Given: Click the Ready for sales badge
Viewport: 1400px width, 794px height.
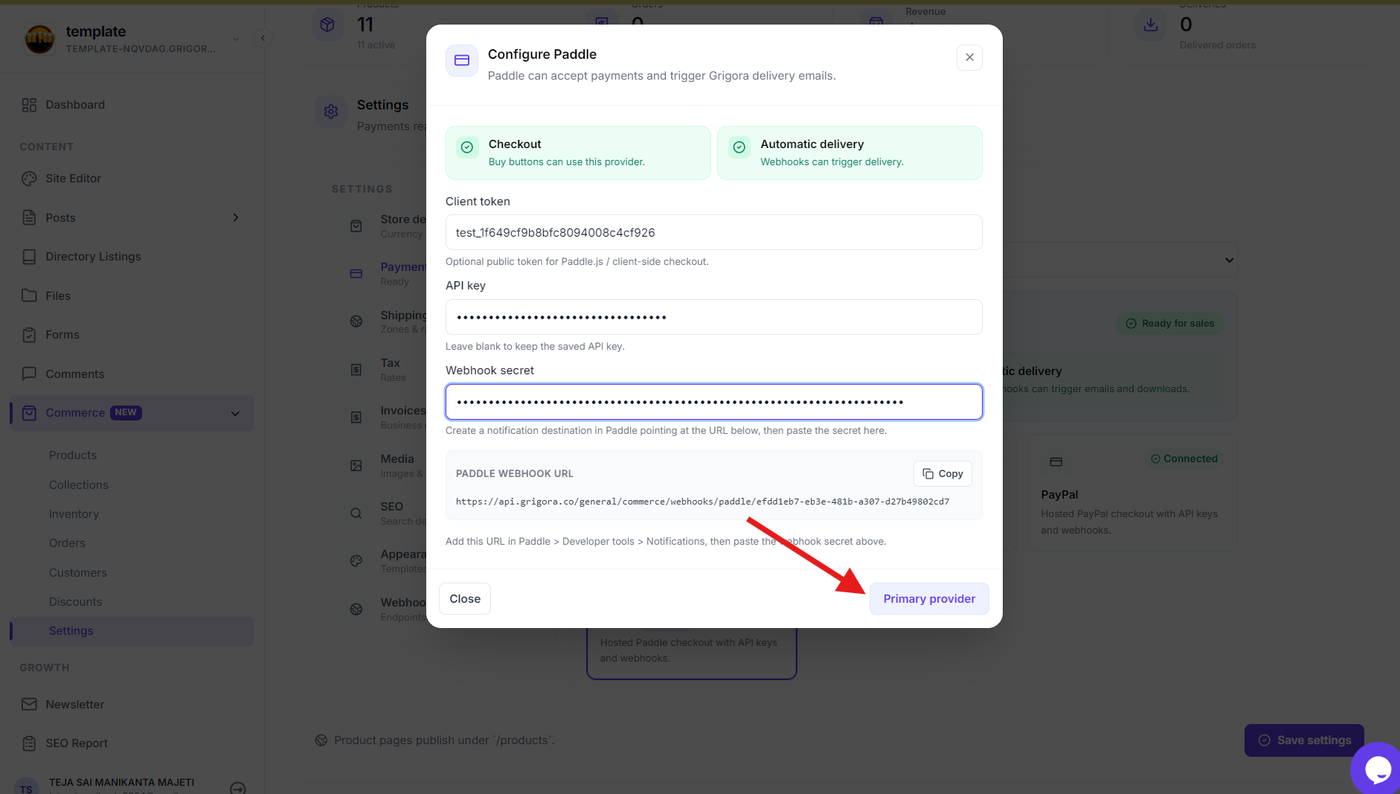Looking at the screenshot, I should click(x=1171, y=323).
